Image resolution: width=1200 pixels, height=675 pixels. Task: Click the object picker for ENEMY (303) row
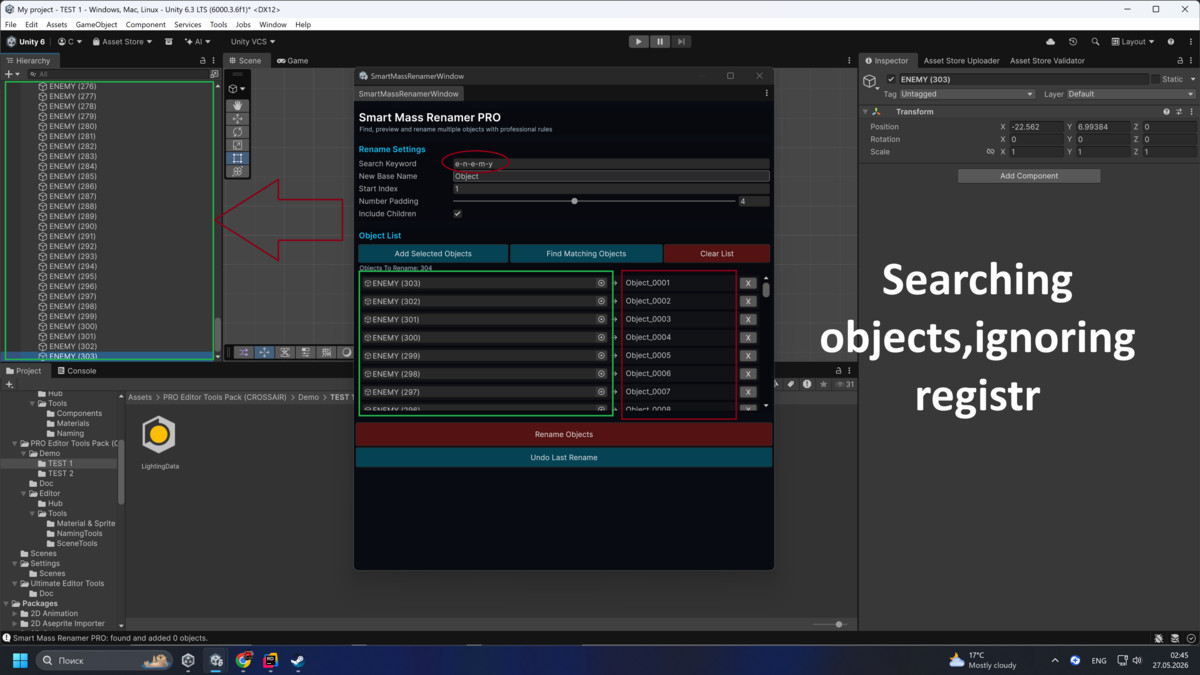pos(601,283)
